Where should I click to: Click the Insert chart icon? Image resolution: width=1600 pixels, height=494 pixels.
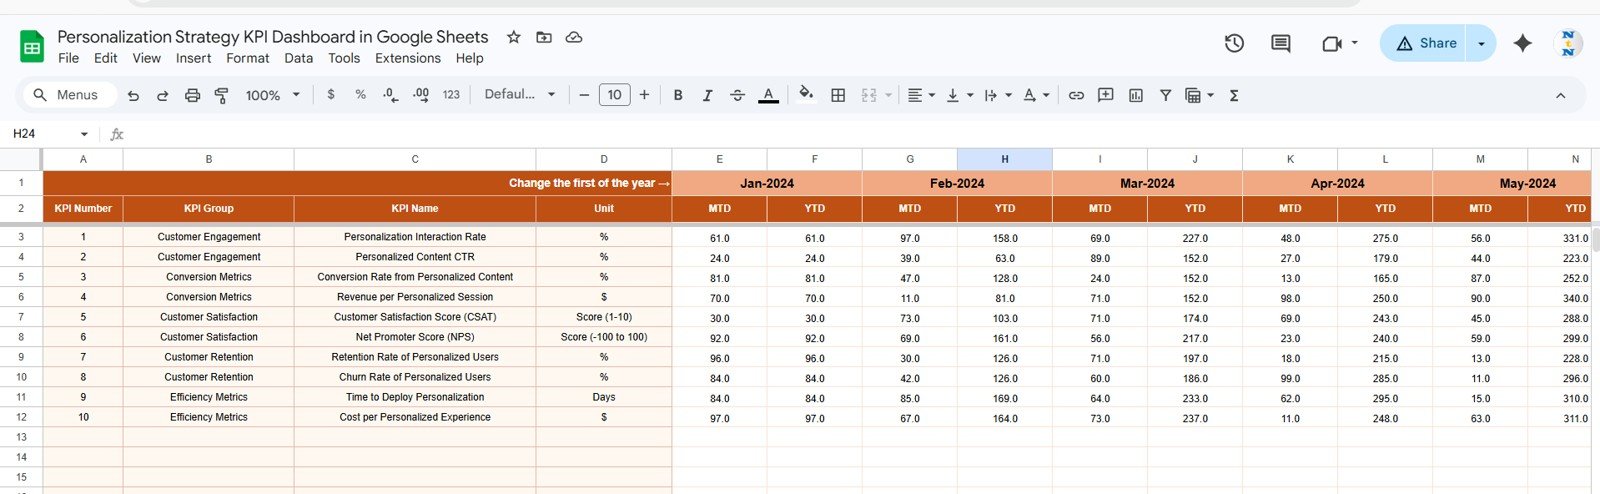(x=1135, y=95)
